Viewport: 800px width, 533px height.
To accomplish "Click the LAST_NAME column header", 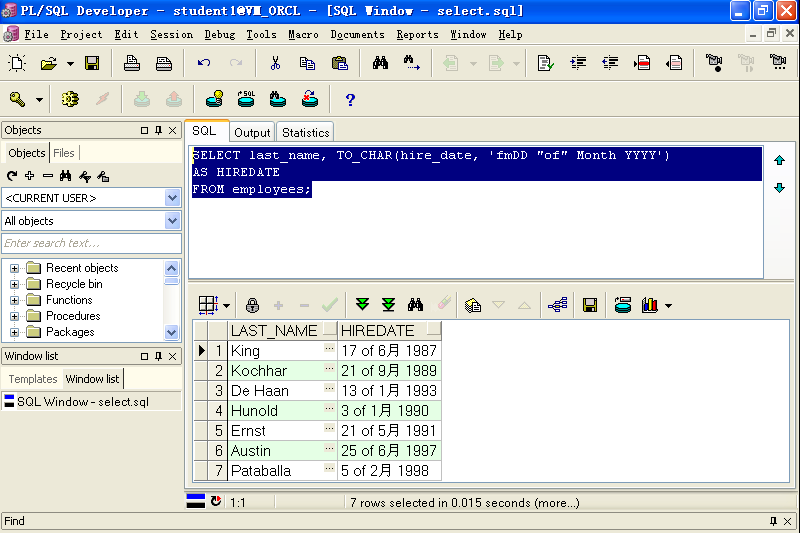I will [273, 330].
